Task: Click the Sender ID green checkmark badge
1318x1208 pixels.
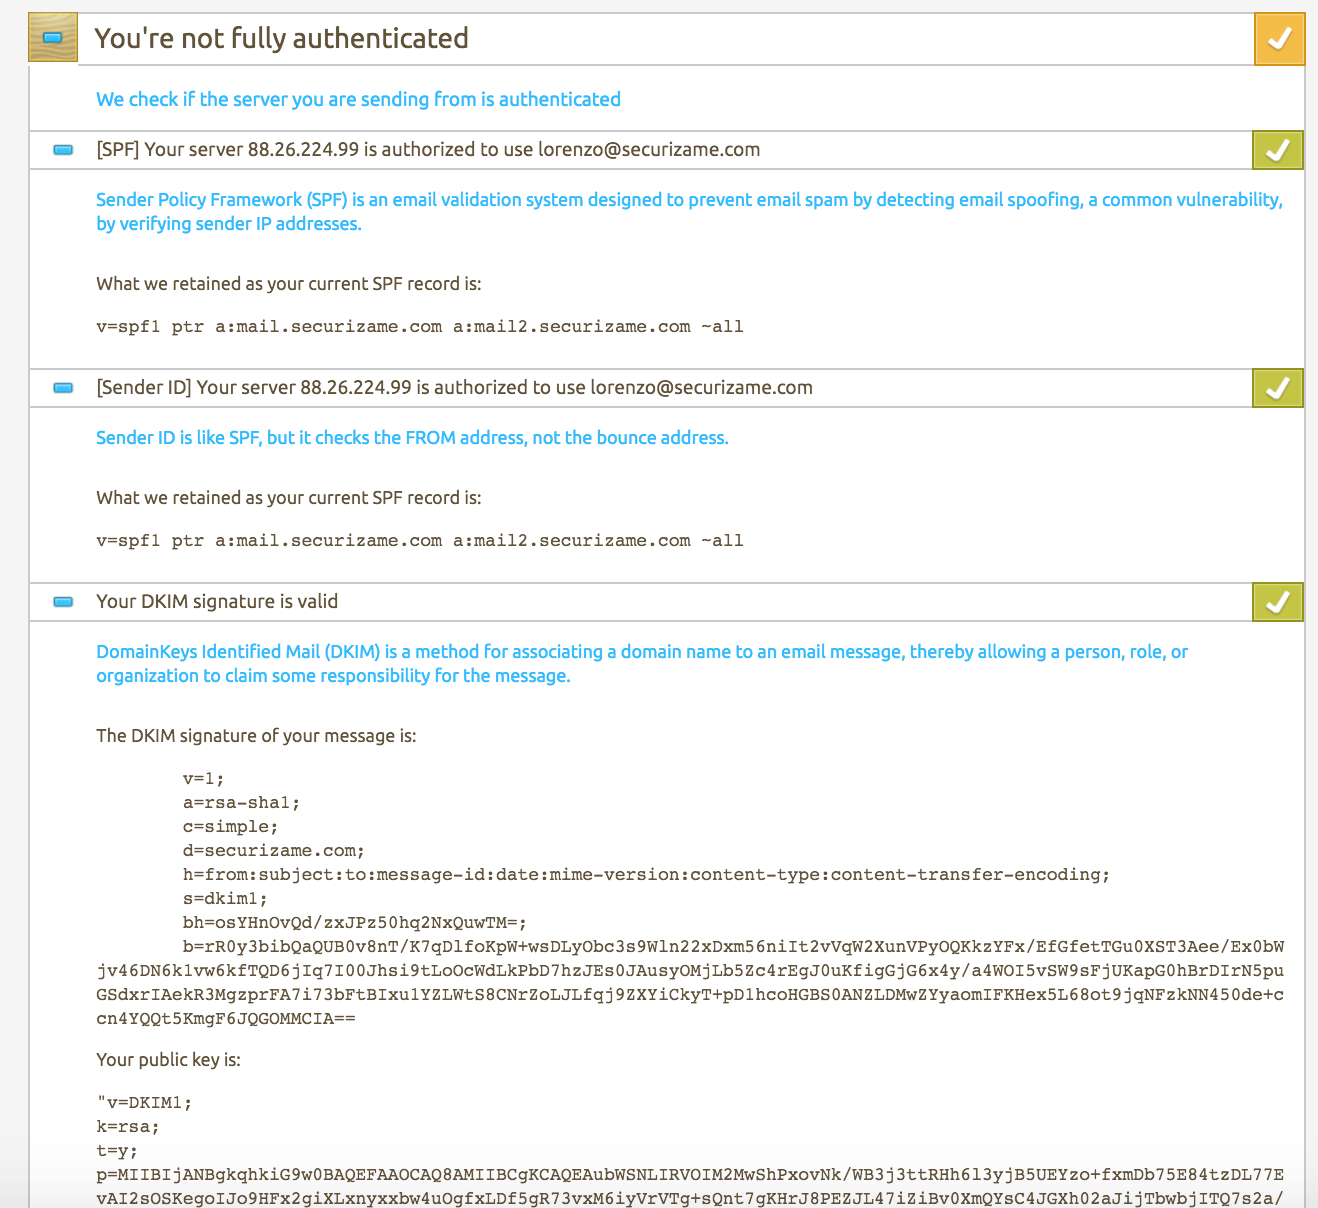Action: click(1277, 388)
